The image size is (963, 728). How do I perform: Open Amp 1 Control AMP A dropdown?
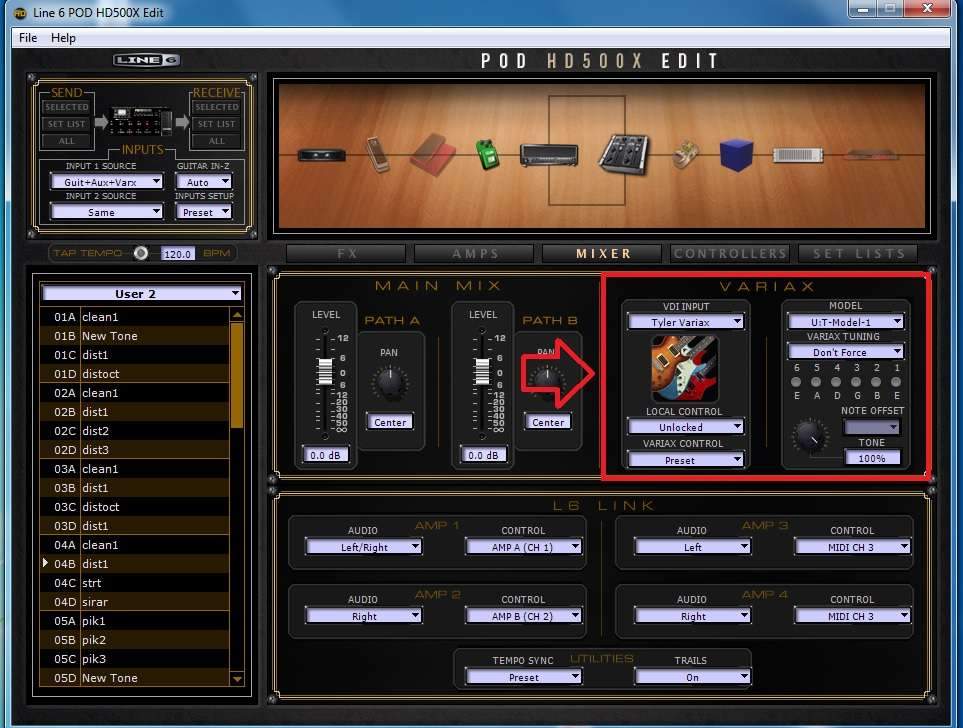tap(524, 547)
